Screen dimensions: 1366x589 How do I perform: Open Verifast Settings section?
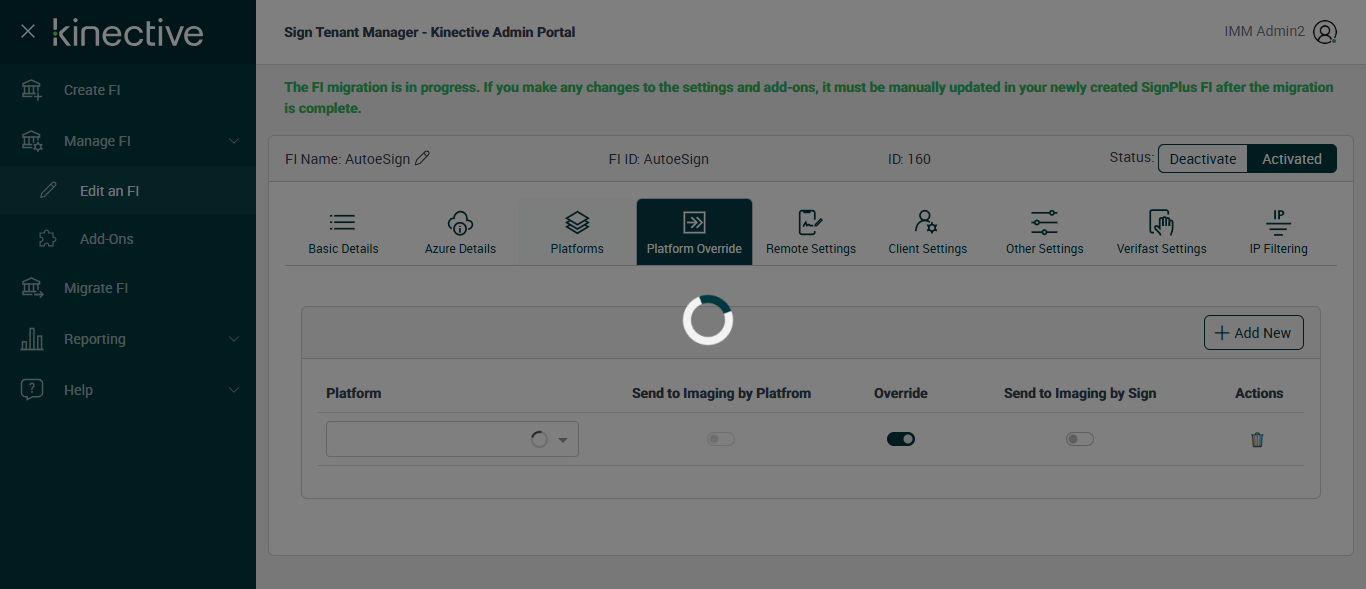(1161, 232)
